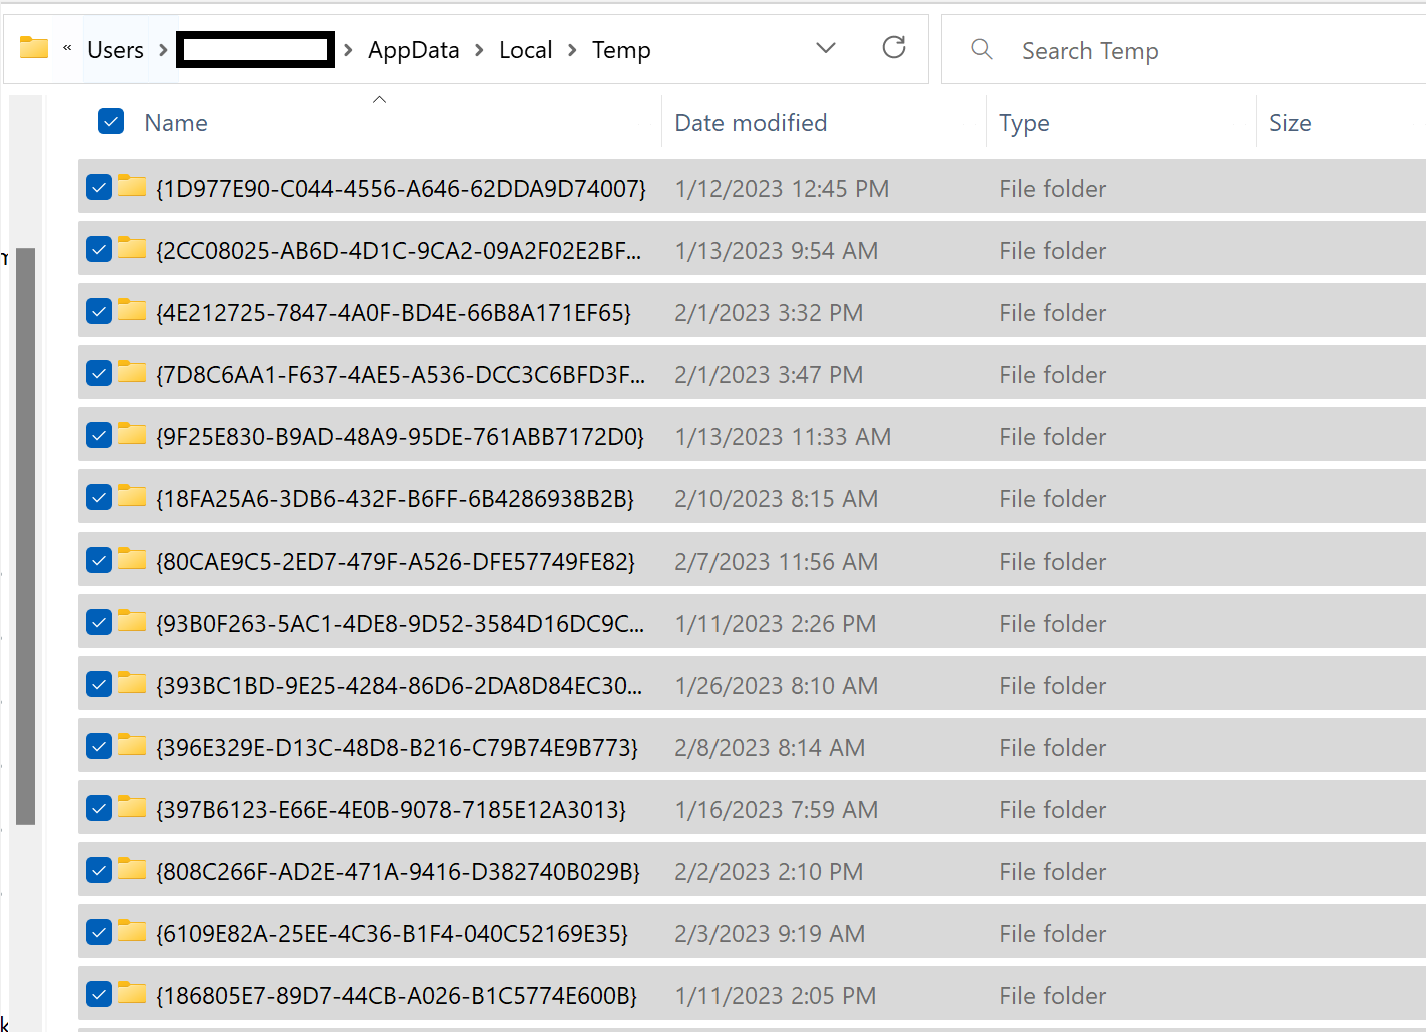Click the search magnifier icon
This screenshot has height=1032, width=1426.
click(x=982, y=49)
